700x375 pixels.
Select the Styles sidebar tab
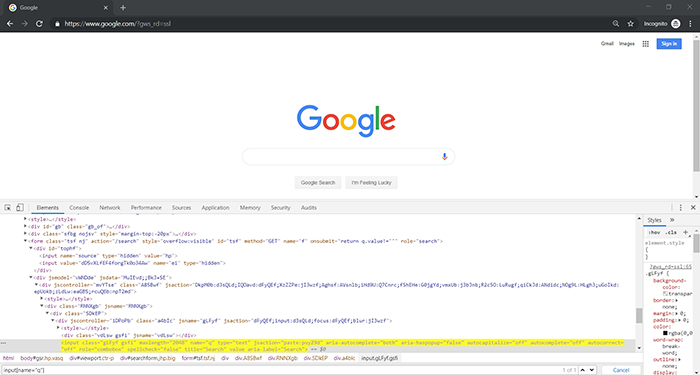click(654, 220)
